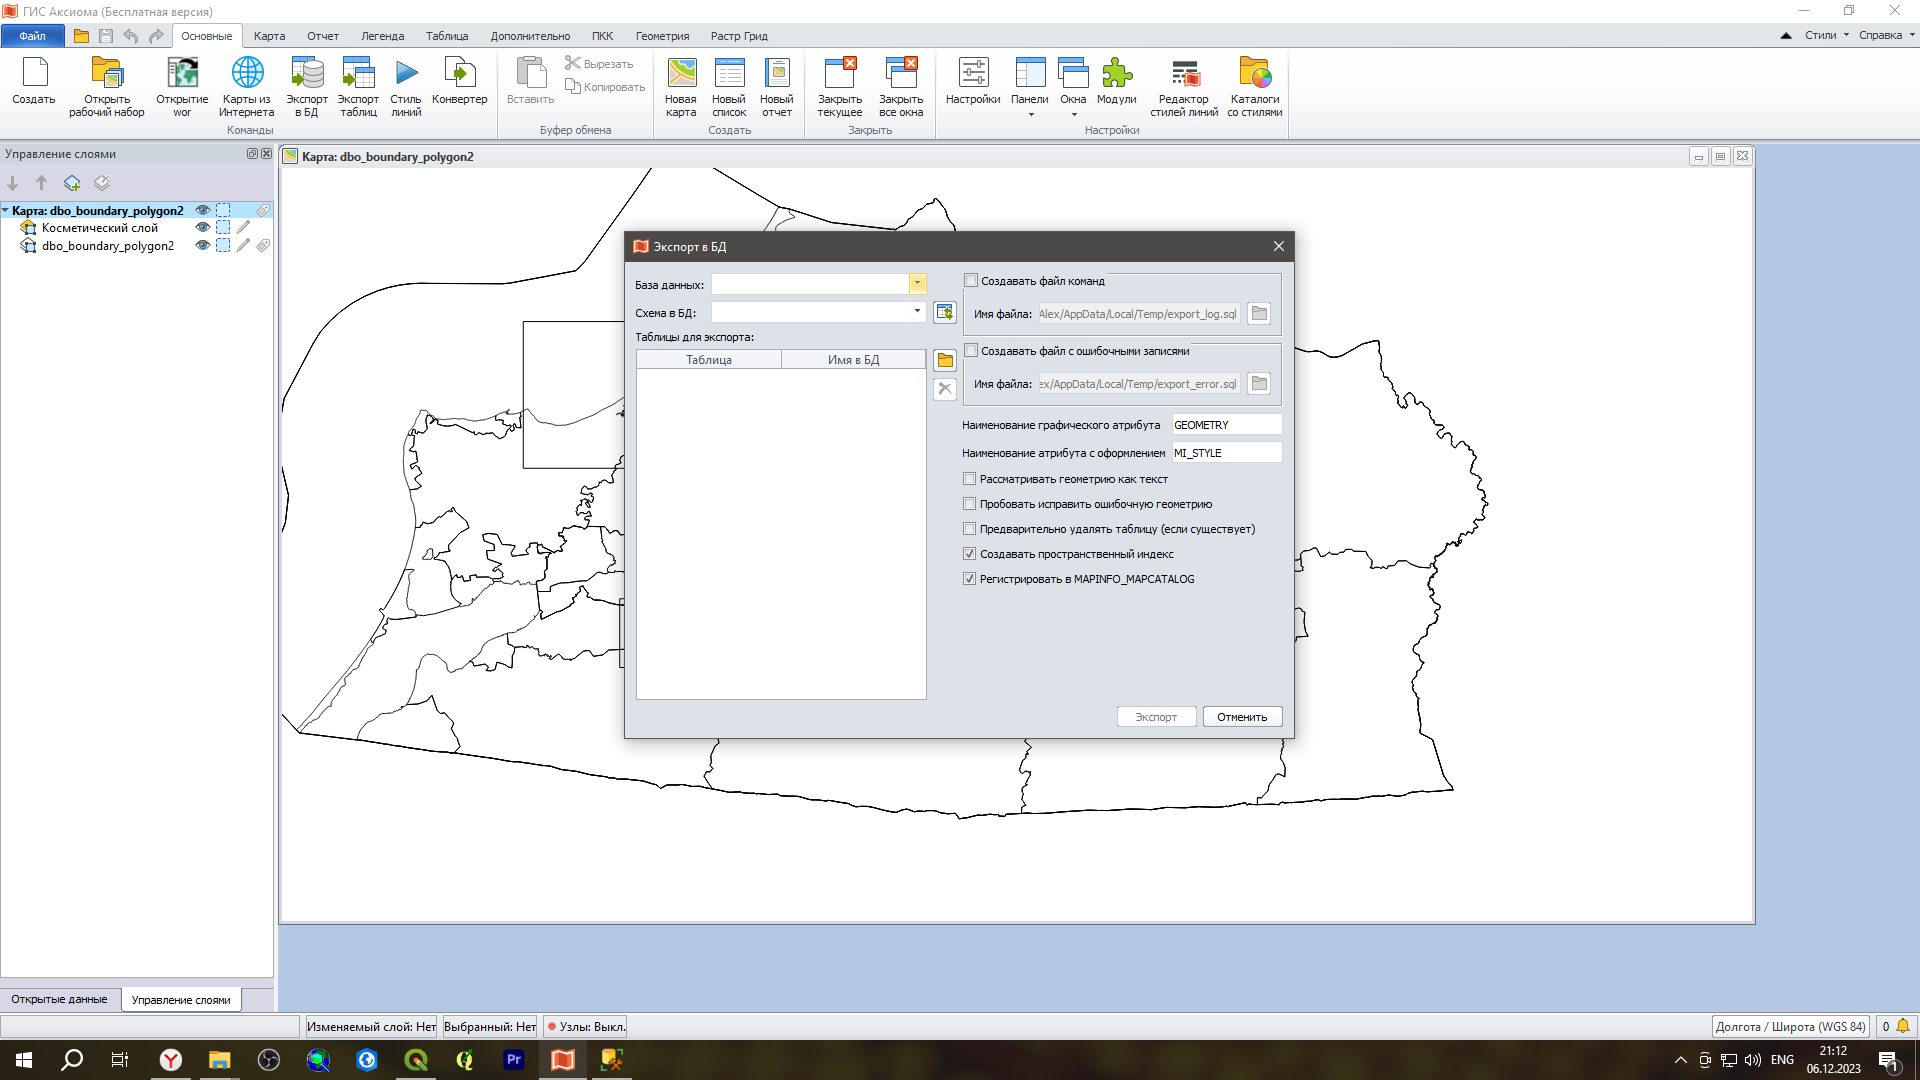Click the GEOMETRY attribute name field
Image resolution: width=1920 pixels, height=1080 pixels.
pos(1226,425)
